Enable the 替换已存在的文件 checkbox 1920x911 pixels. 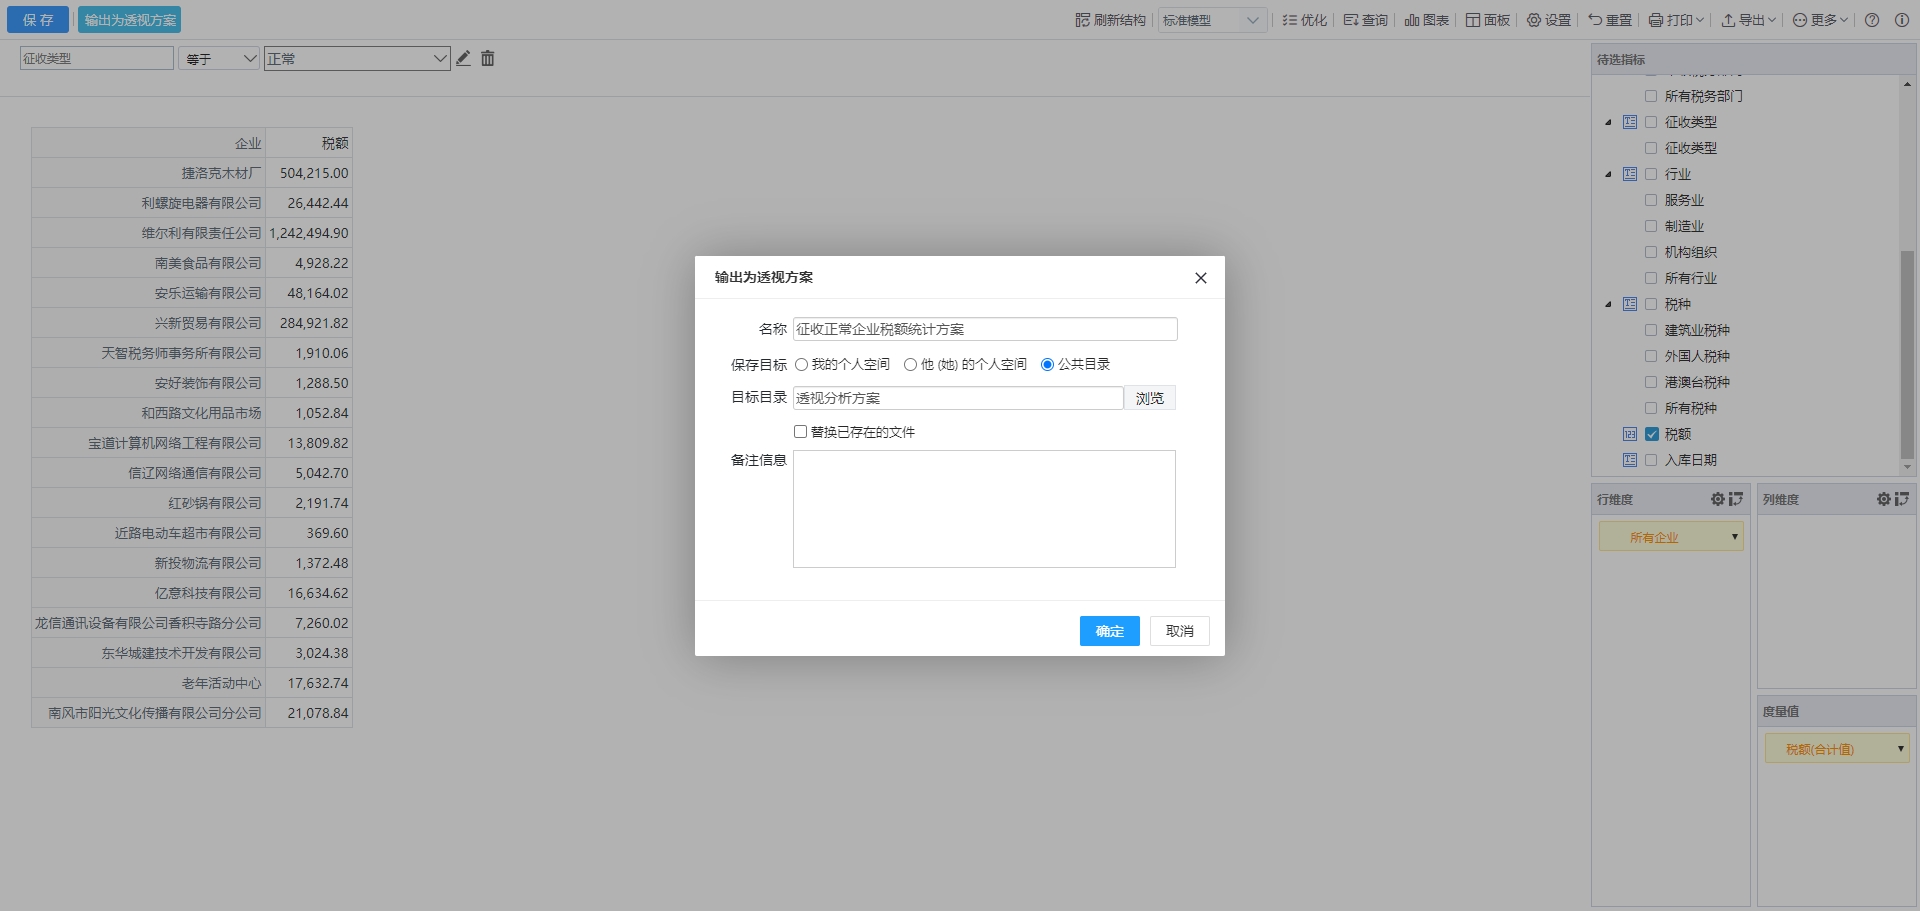[800, 432]
